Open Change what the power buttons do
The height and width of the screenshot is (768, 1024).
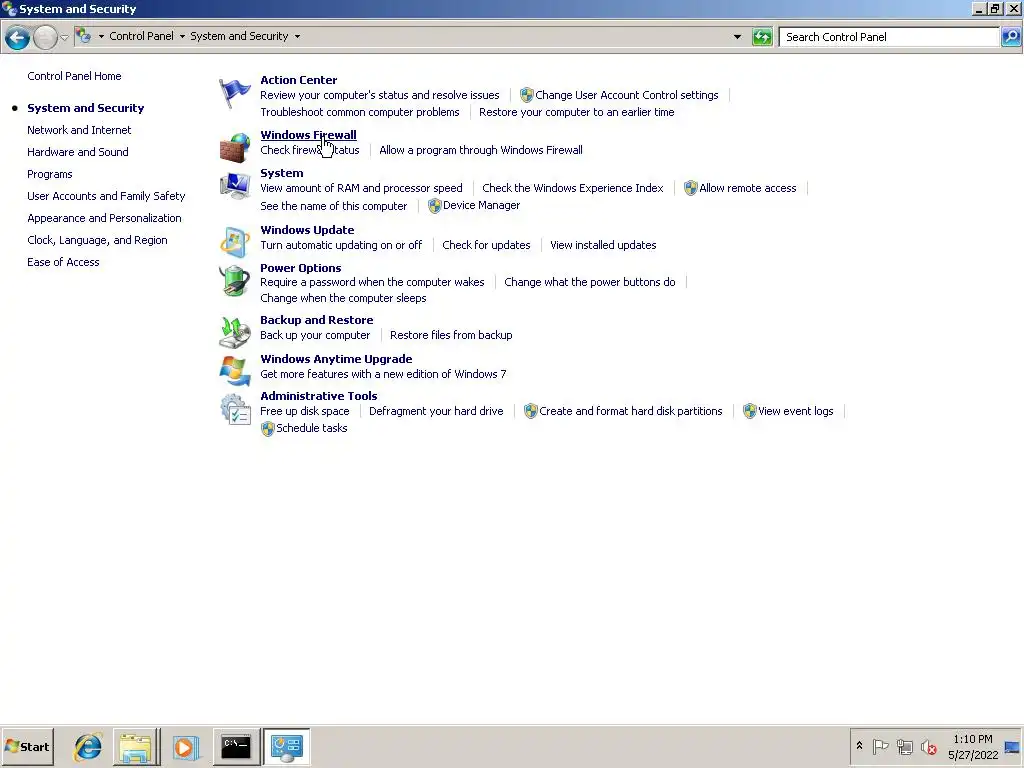tap(590, 282)
